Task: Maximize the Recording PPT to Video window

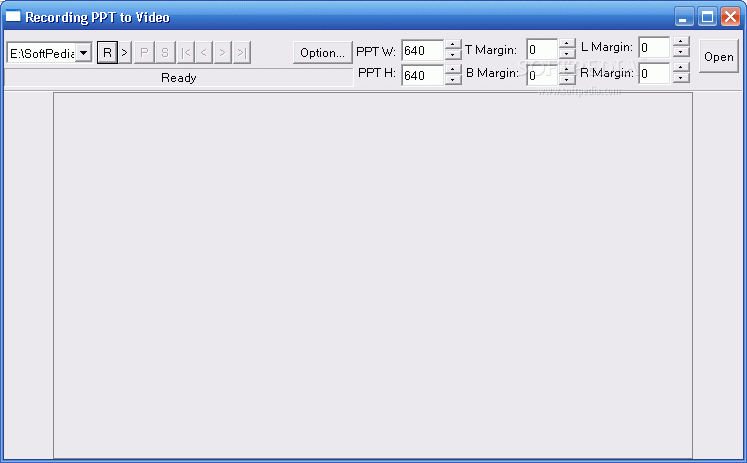Action: [707, 17]
